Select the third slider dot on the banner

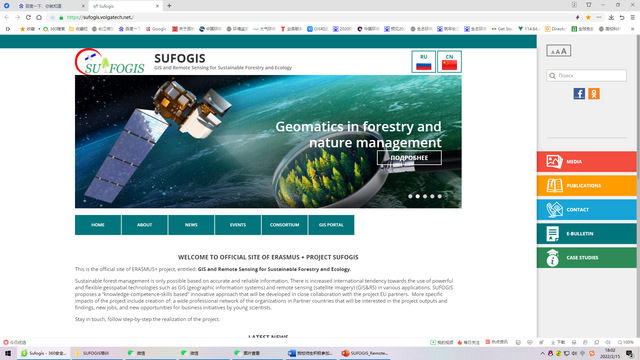click(x=425, y=196)
